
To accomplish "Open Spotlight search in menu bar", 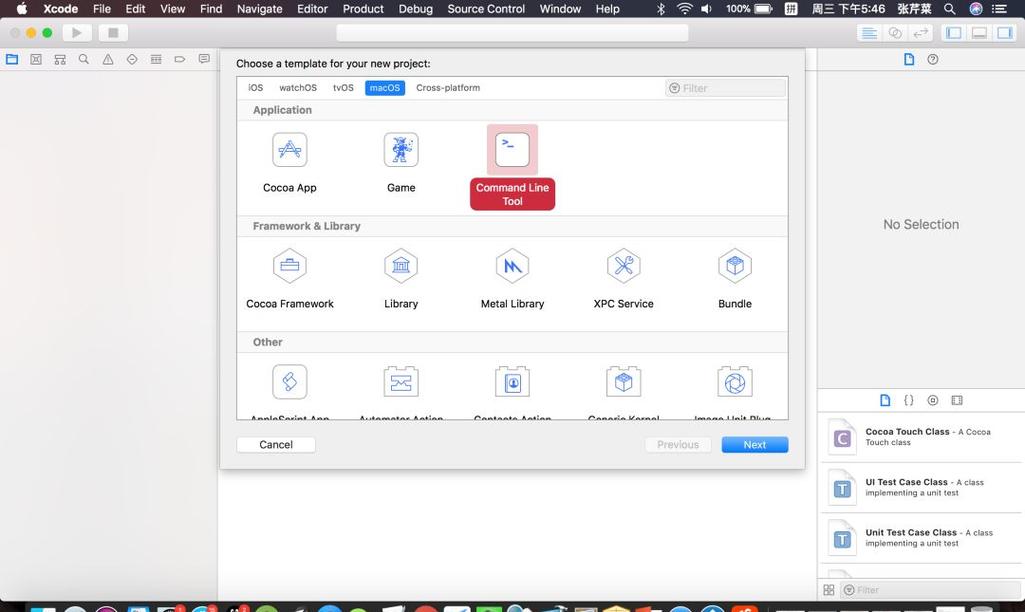I will coord(950,8).
